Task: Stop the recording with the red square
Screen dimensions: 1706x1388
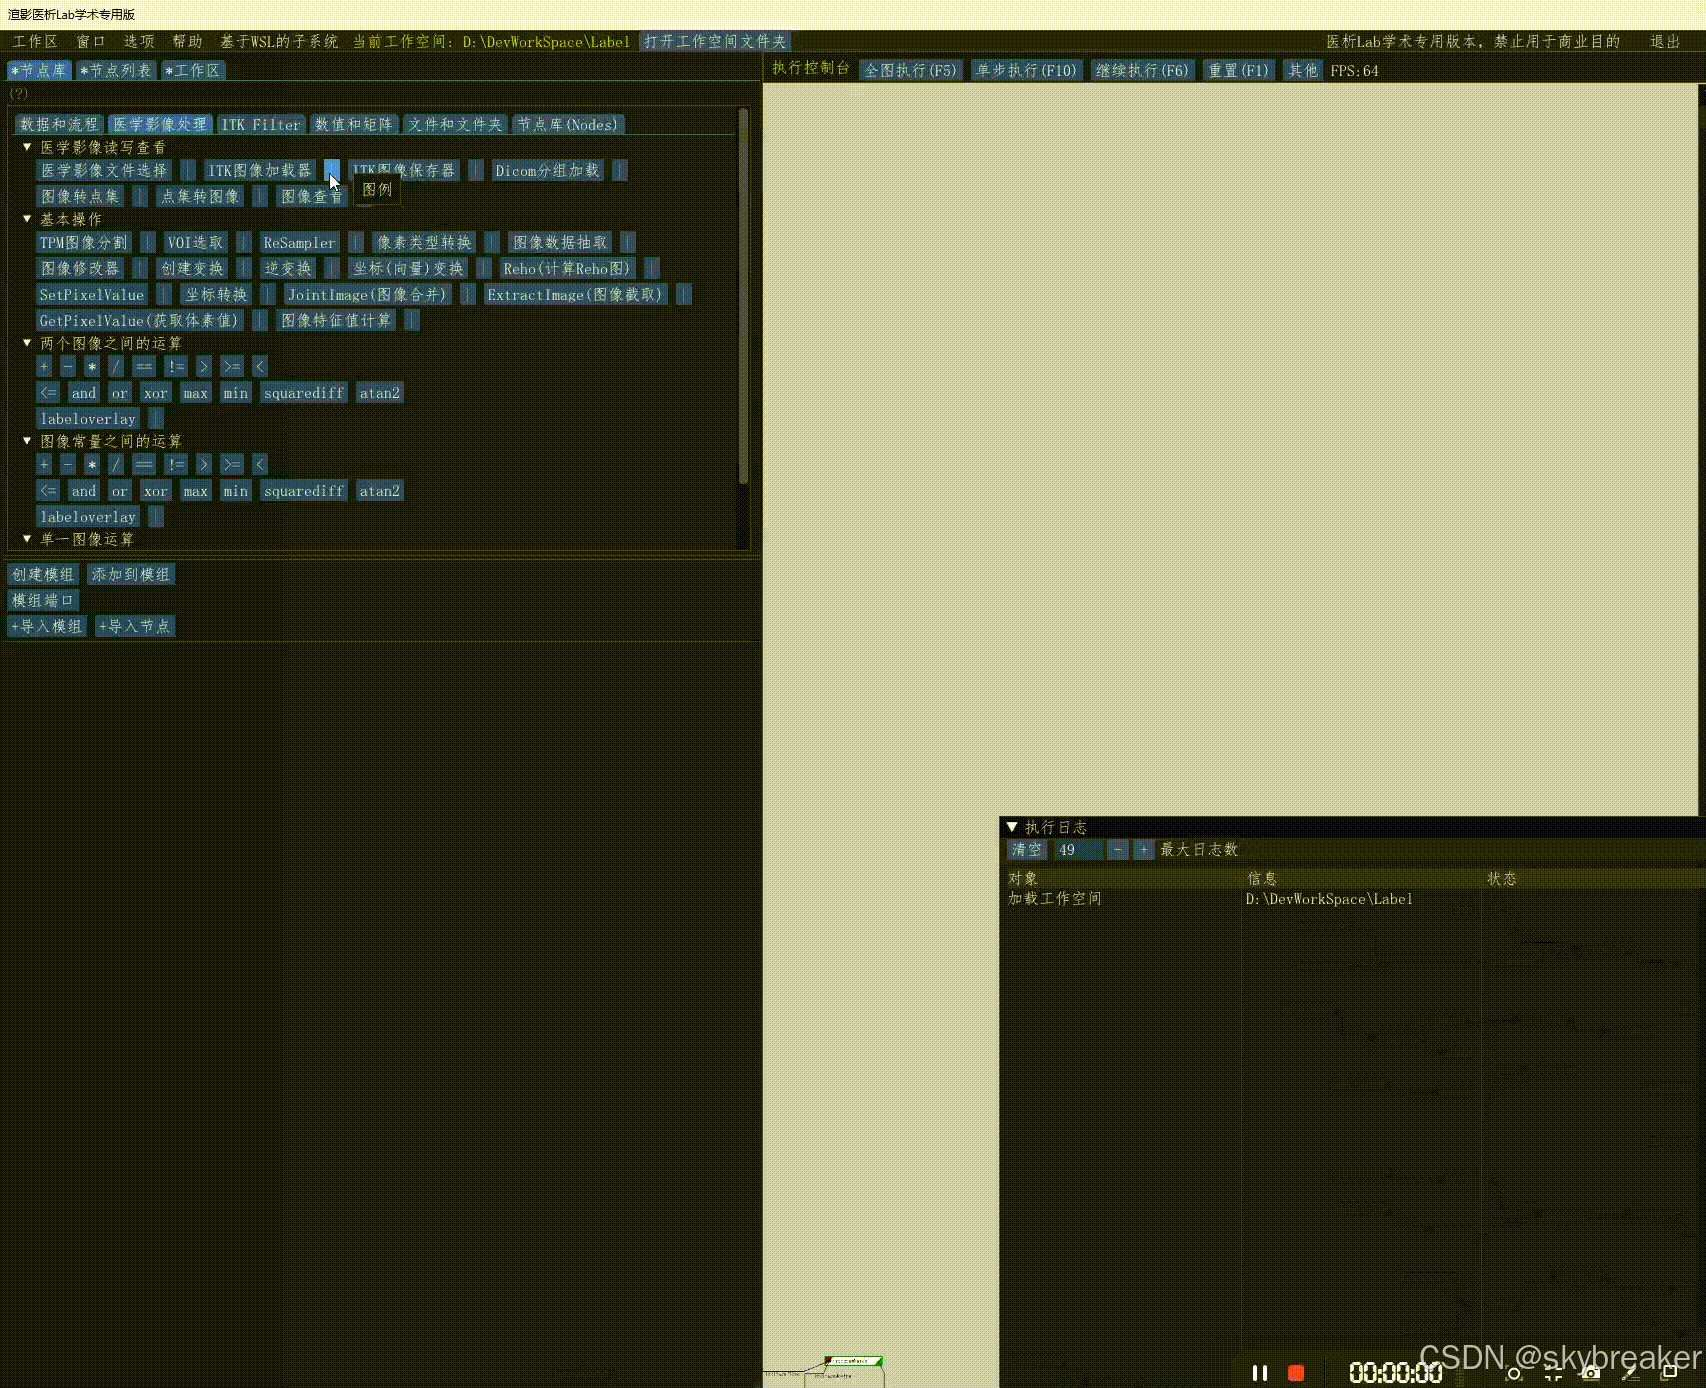Action: pos(1296,1373)
